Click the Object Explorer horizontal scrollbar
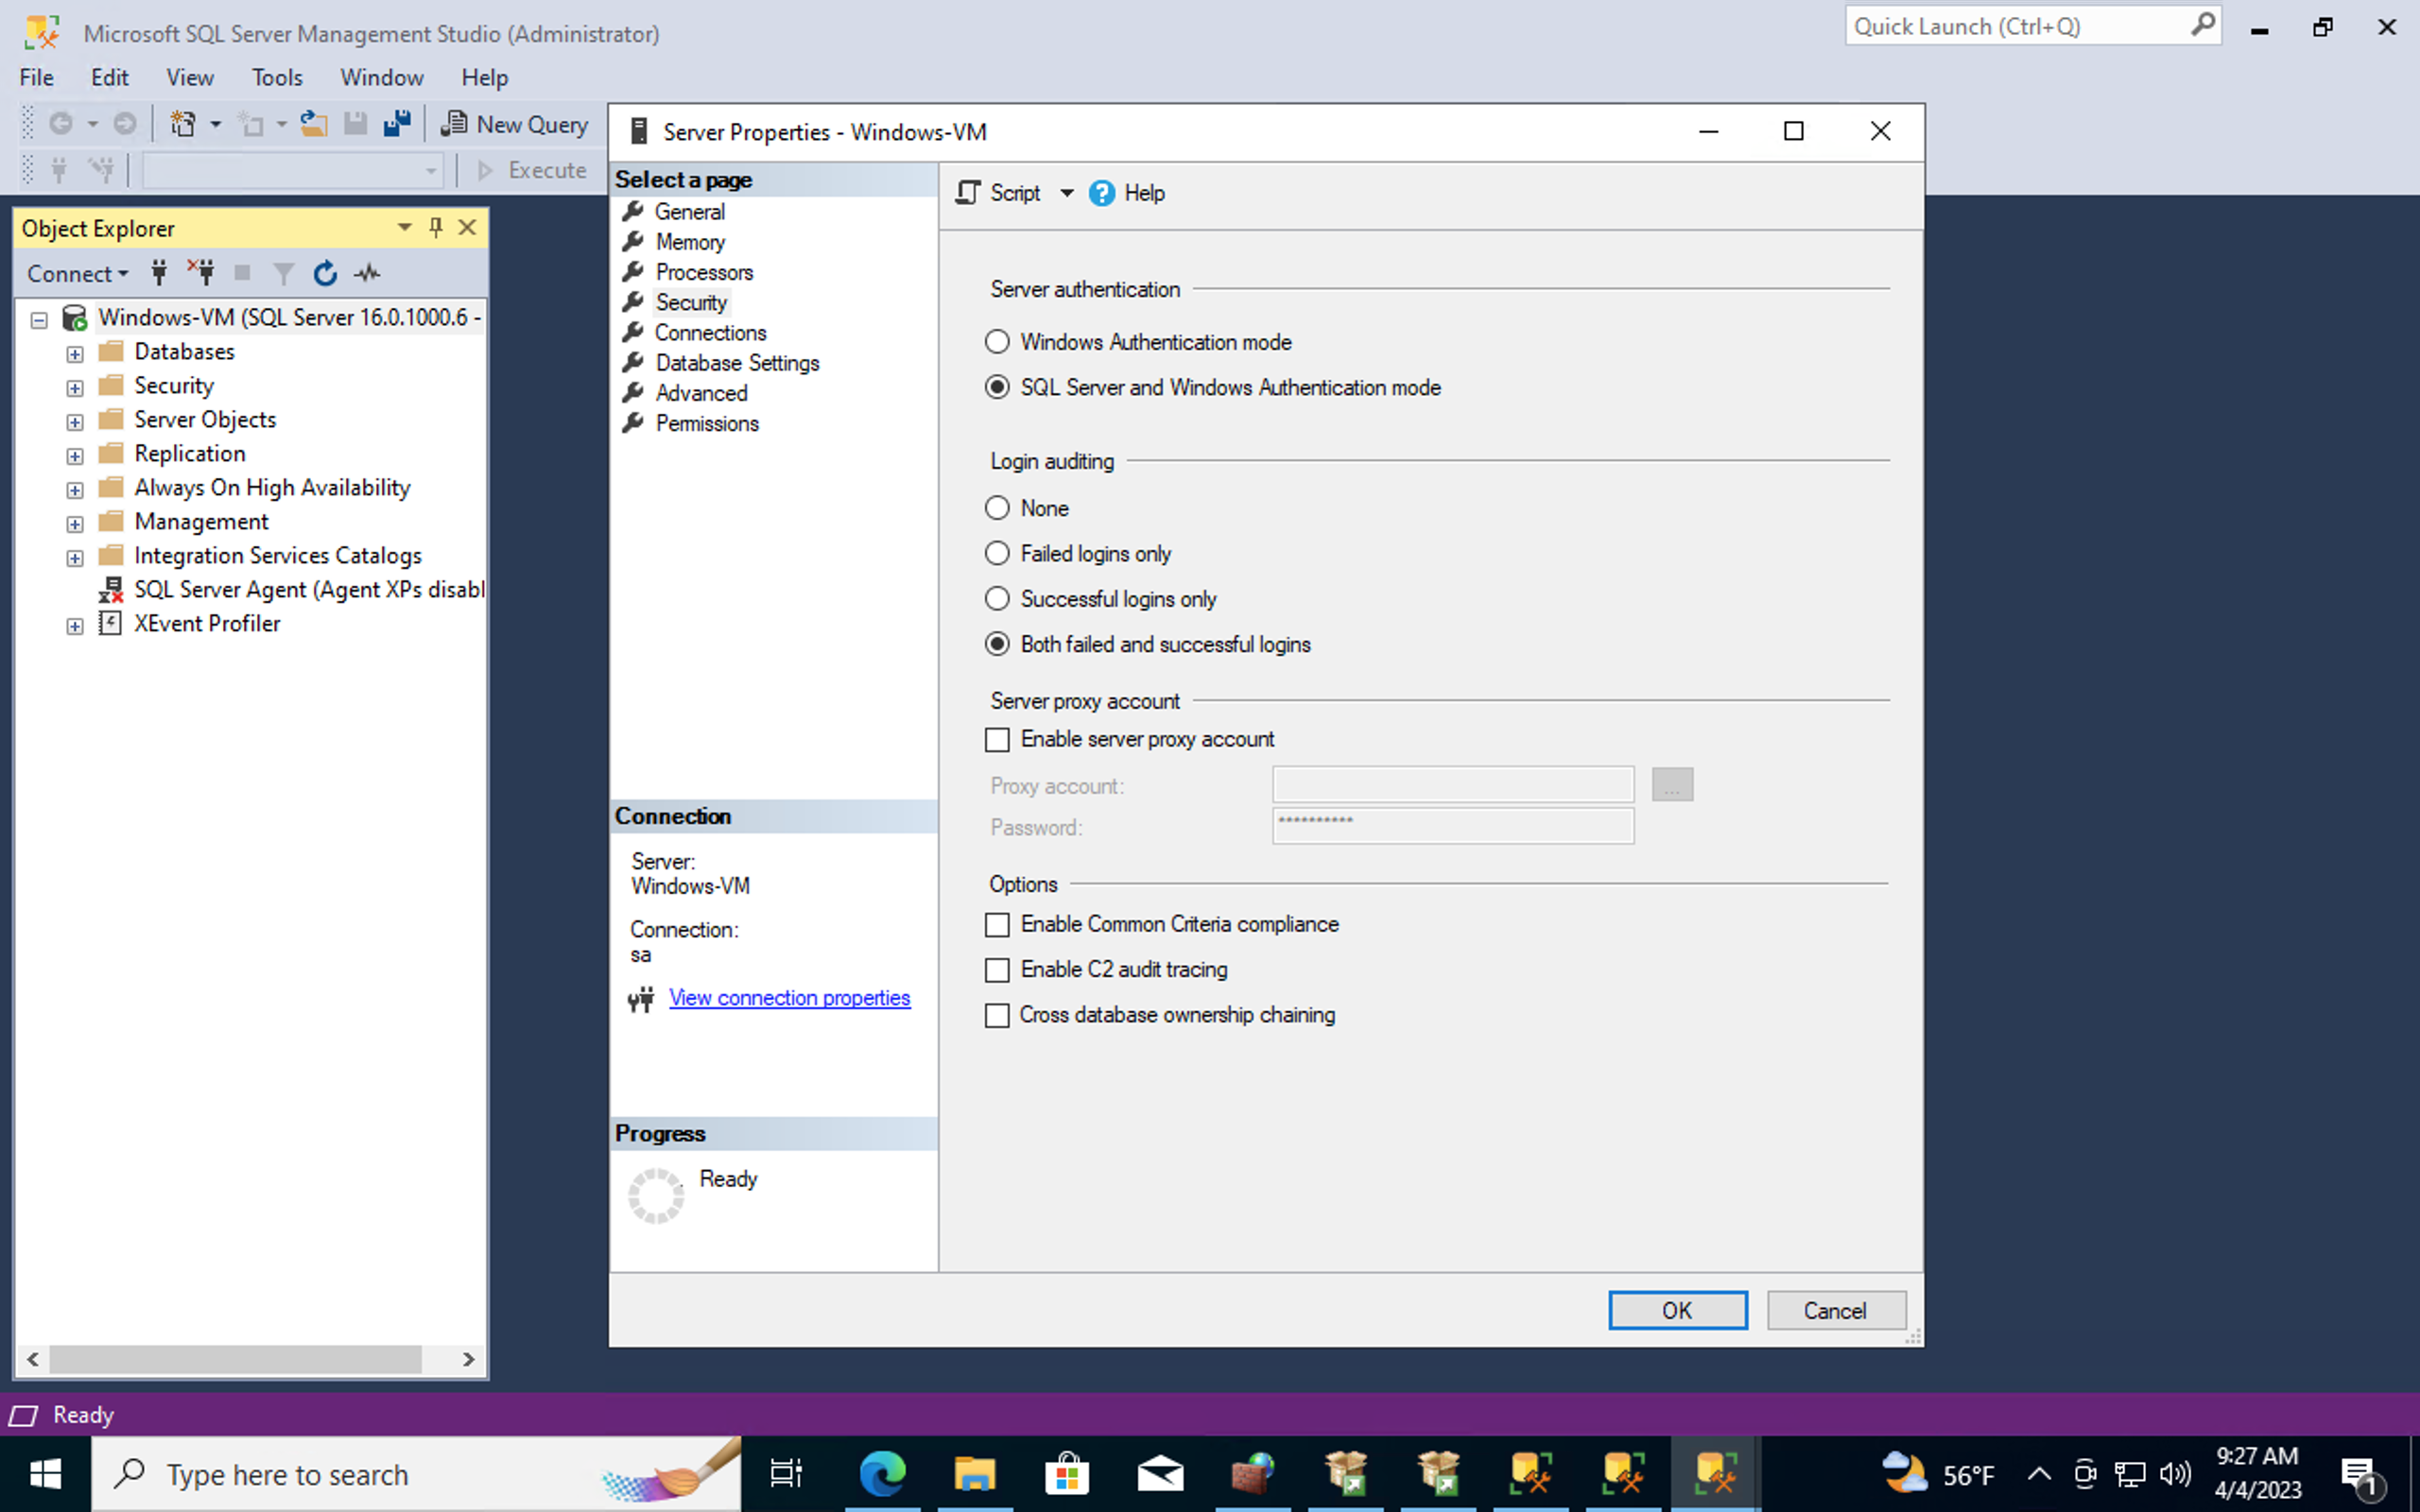This screenshot has width=2420, height=1512. click(x=235, y=1359)
